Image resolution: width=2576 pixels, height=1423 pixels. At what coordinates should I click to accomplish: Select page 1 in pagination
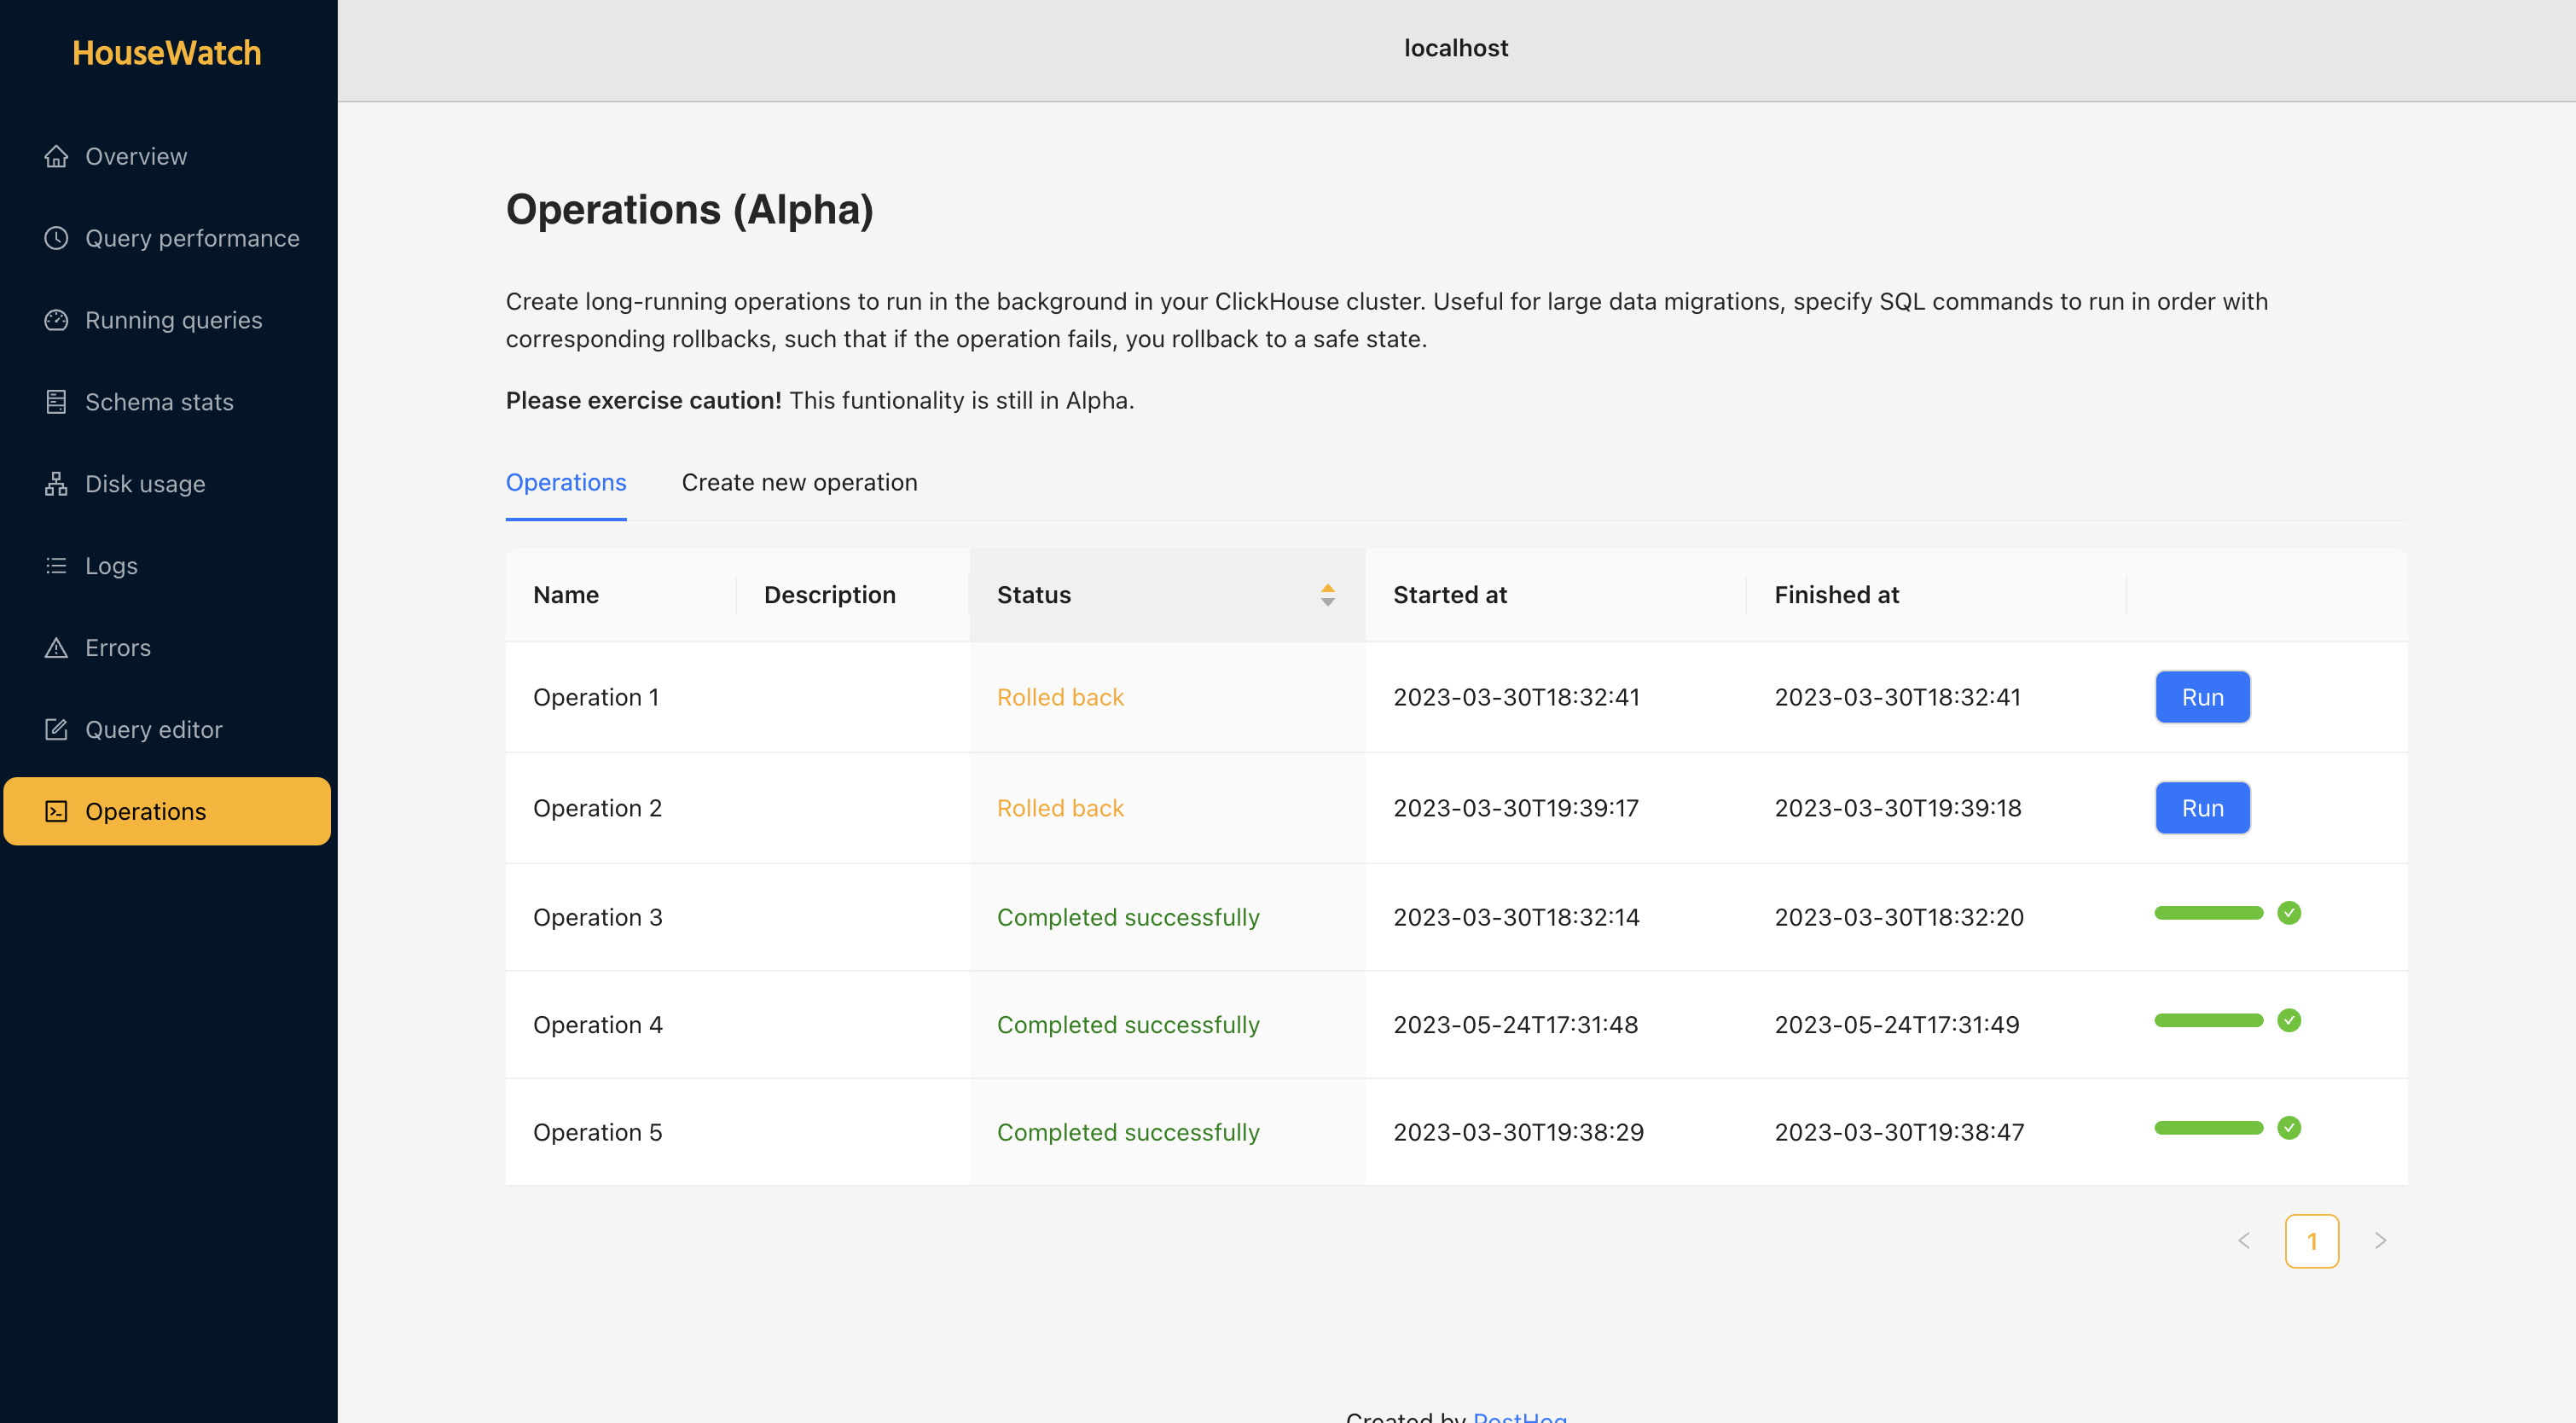(x=2311, y=1241)
